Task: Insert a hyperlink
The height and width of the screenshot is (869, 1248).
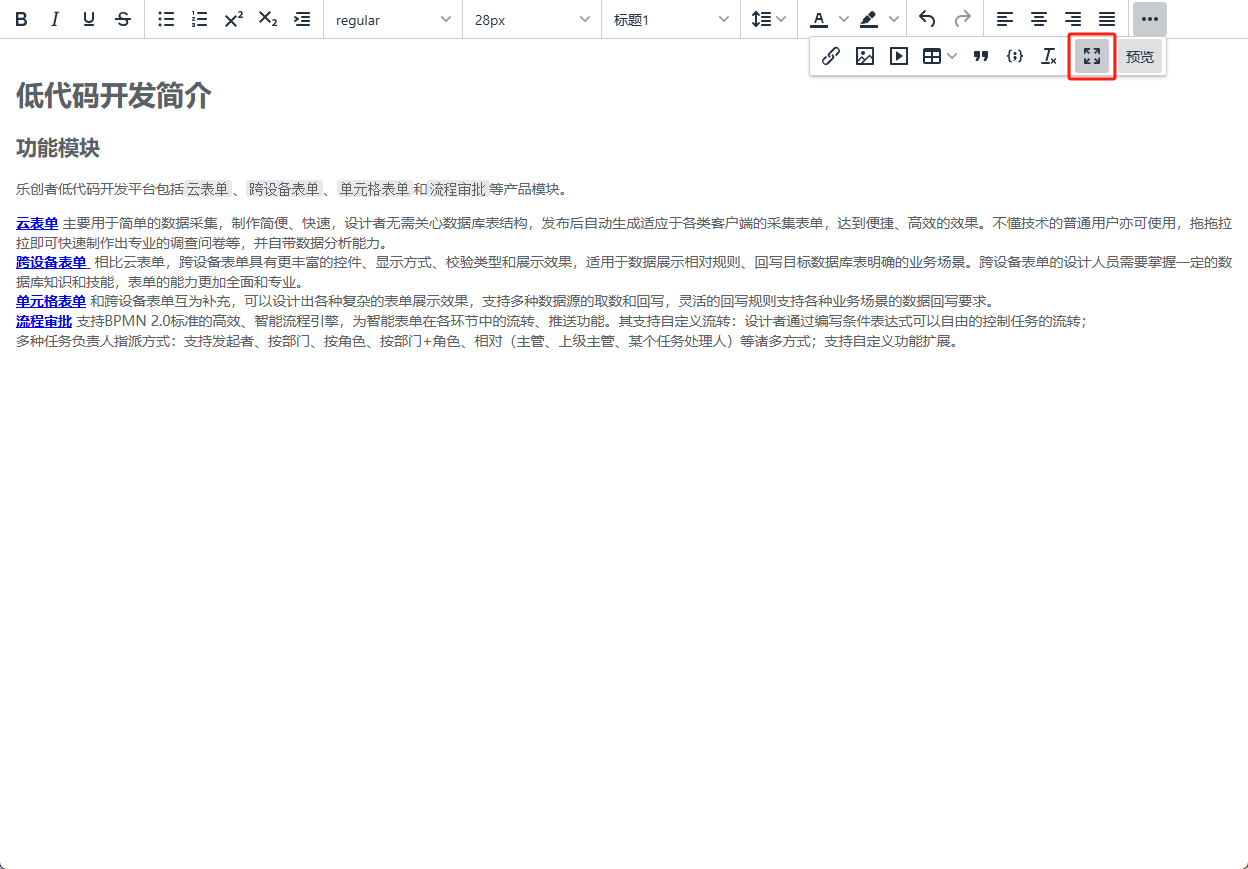Action: (x=830, y=57)
